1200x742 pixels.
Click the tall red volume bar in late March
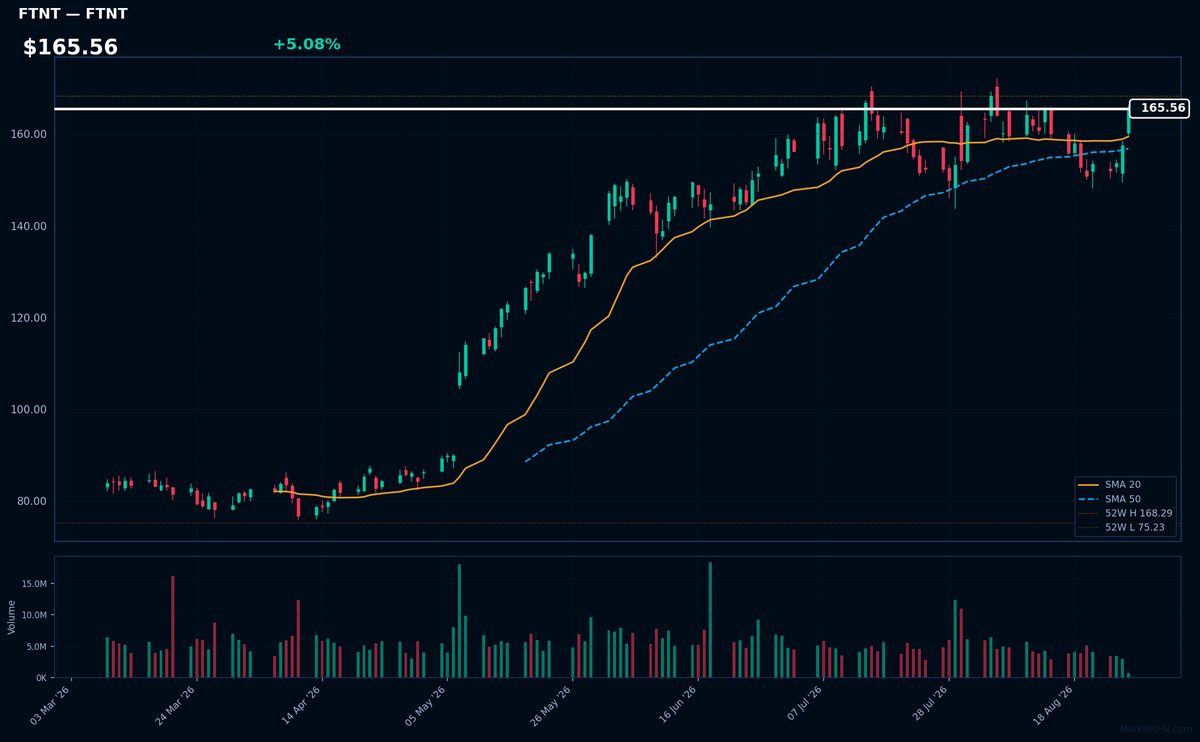click(x=172, y=627)
